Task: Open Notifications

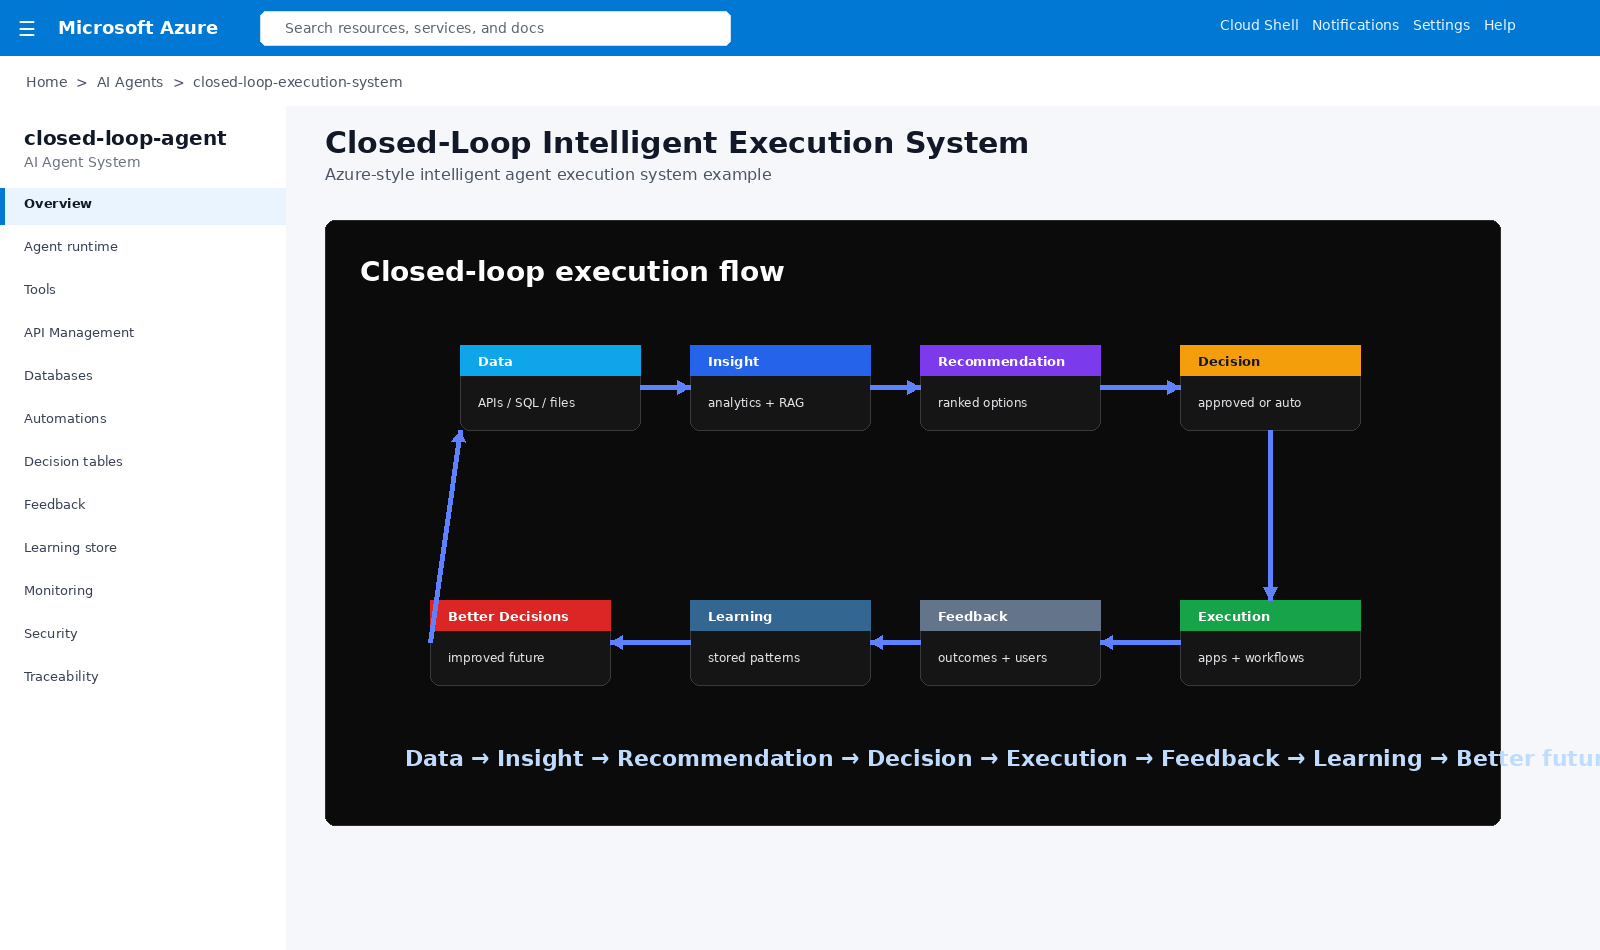Action: [x=1355, y=25]
